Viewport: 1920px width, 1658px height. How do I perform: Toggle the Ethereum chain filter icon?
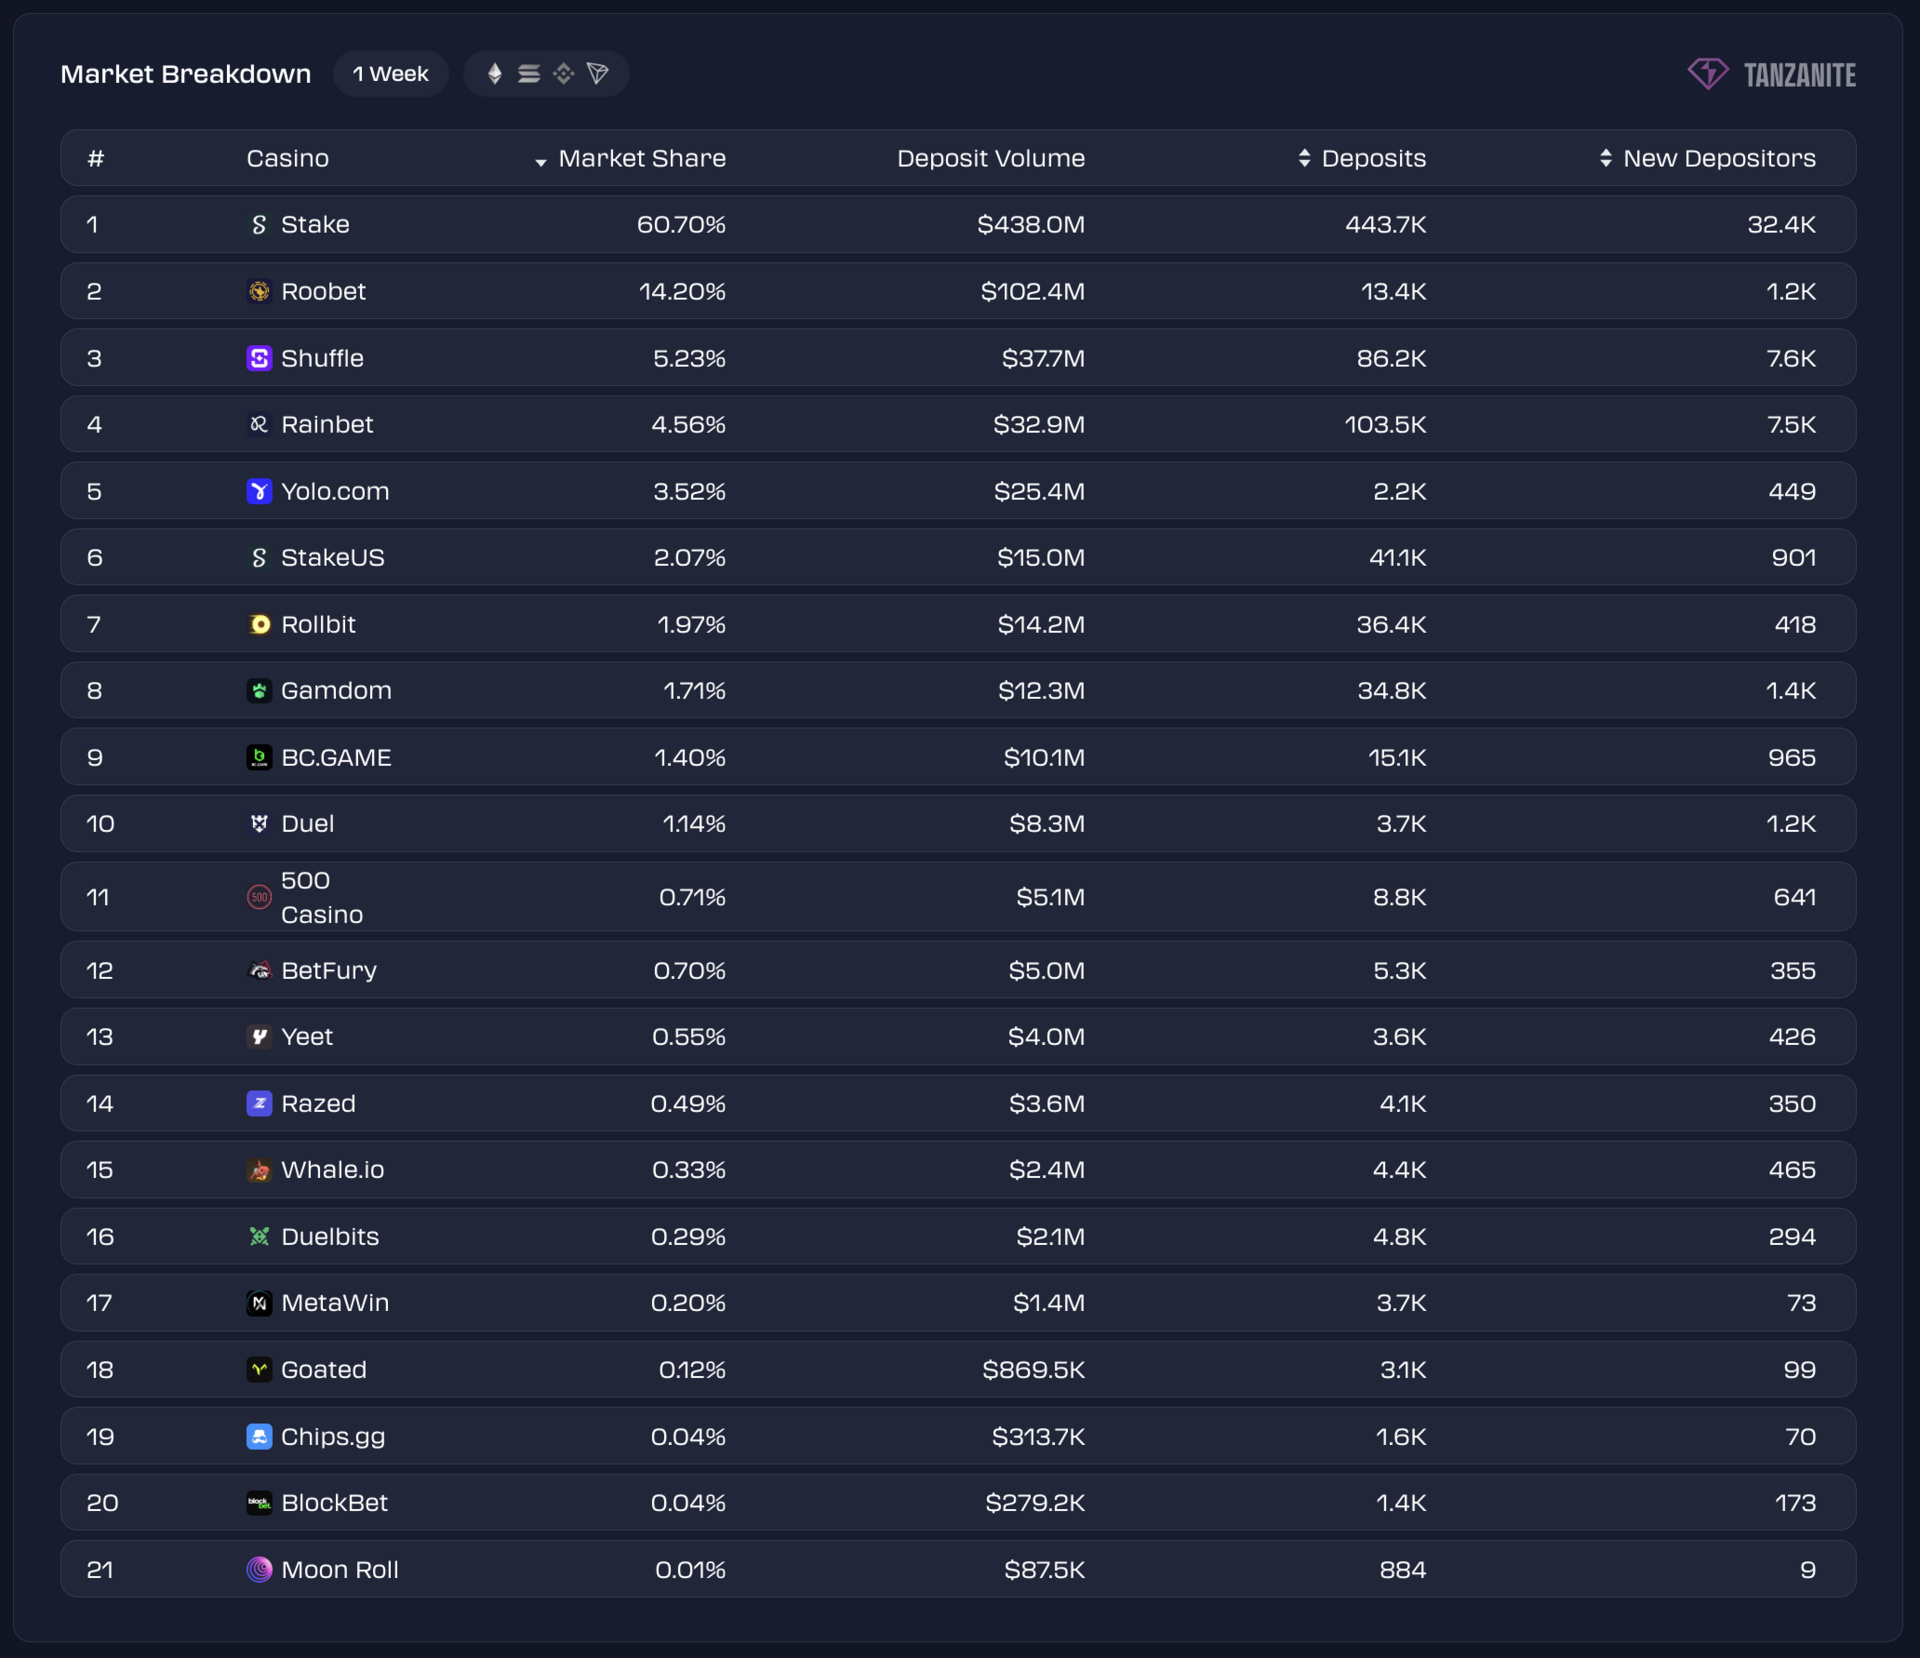[x=494, y=74]
